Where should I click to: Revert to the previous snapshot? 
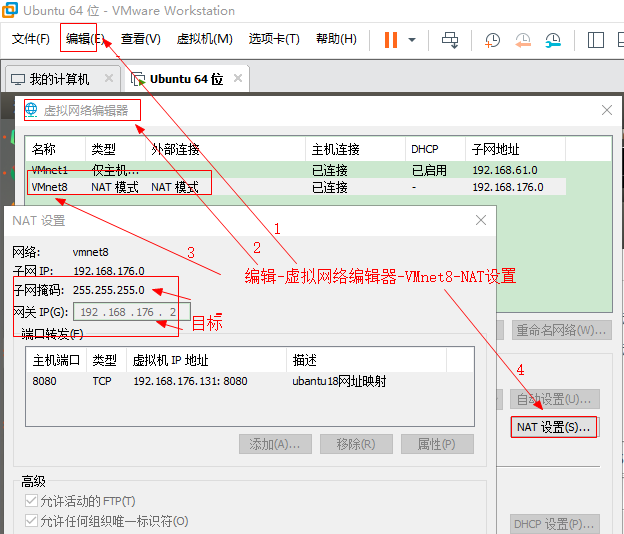(523, 40)
